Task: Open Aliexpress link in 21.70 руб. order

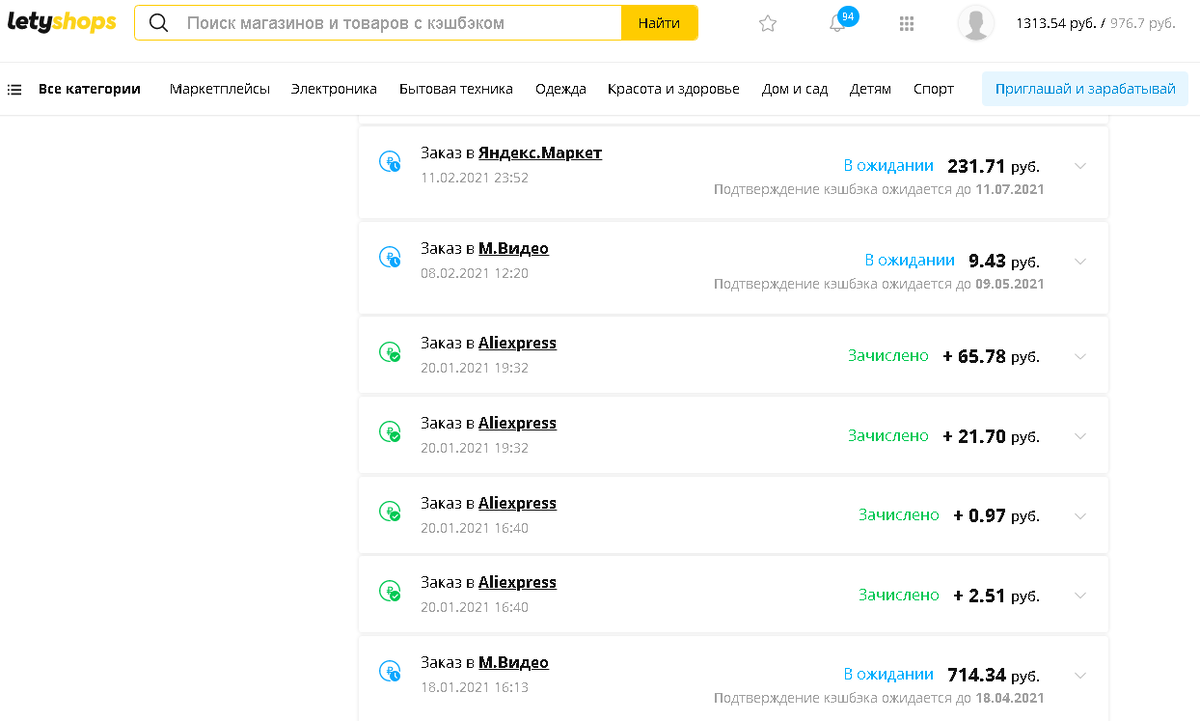Action: tap(517, 423)
